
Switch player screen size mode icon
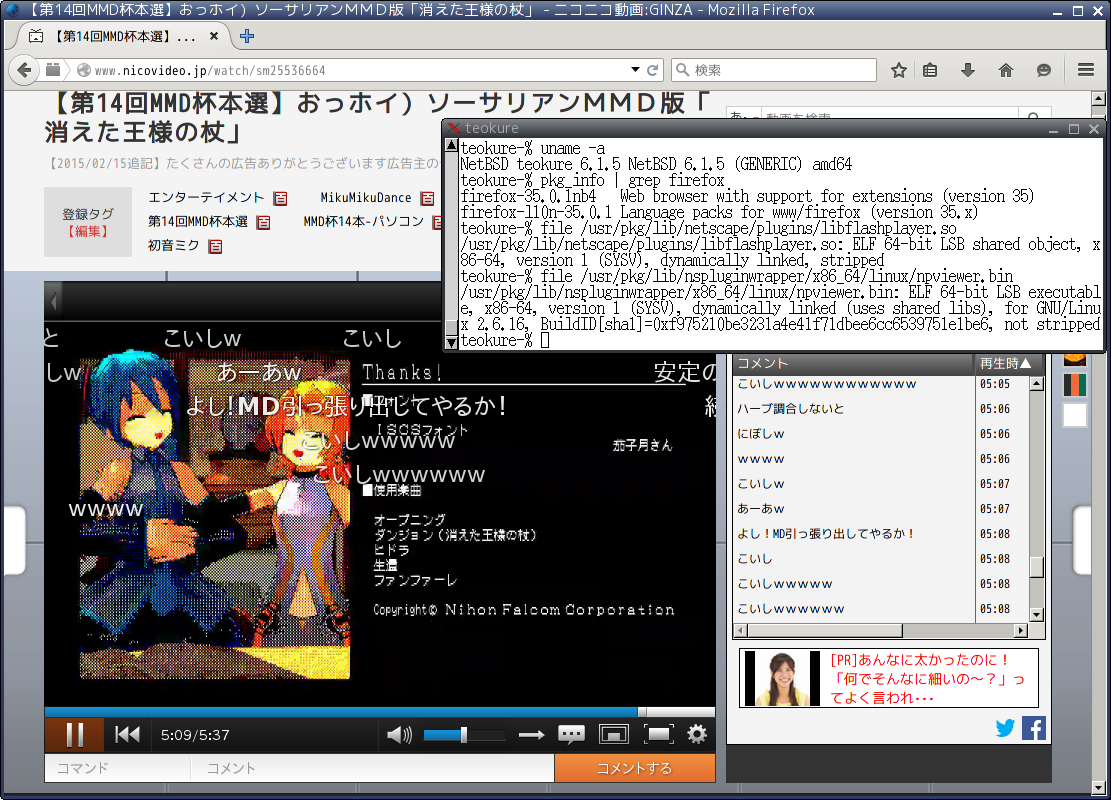[x=614, y=735]
